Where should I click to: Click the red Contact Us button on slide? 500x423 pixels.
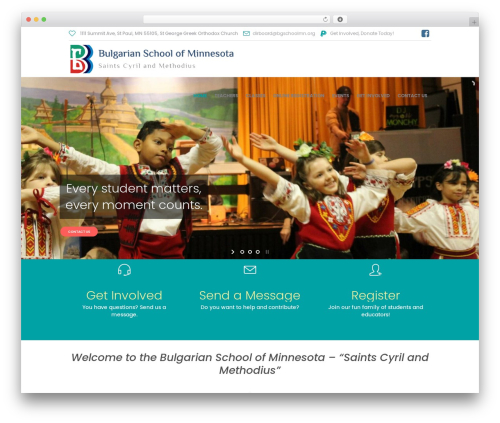[79, 232]
